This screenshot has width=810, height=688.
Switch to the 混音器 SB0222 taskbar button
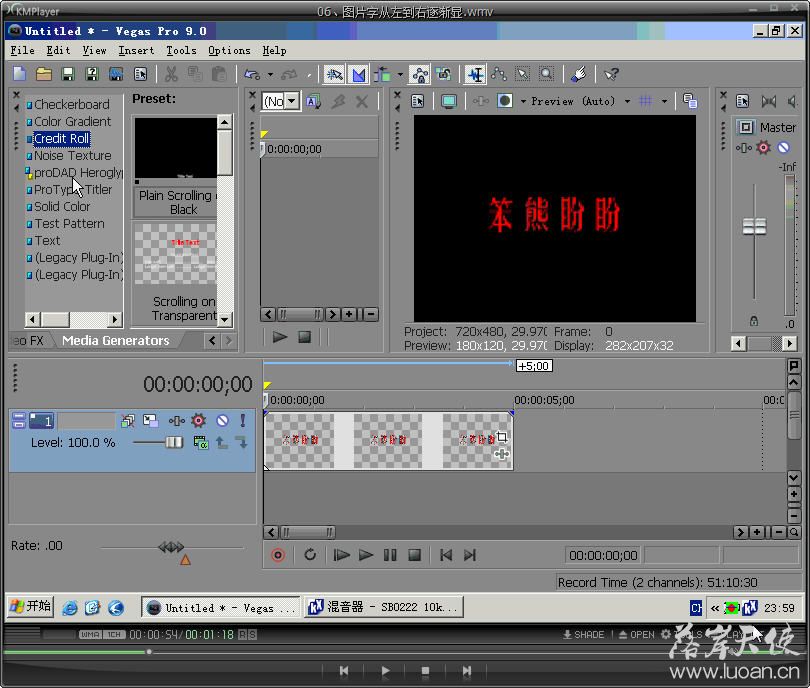(384, 607)
